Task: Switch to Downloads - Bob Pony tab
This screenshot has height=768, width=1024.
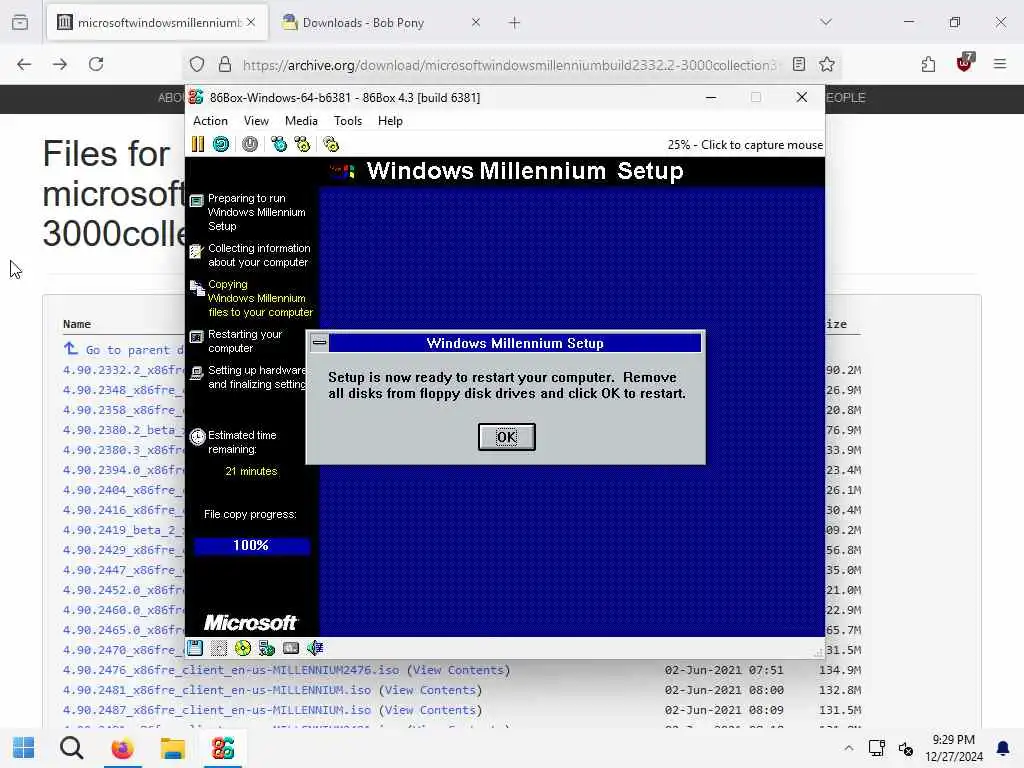Action: click(x=382, y=23)
